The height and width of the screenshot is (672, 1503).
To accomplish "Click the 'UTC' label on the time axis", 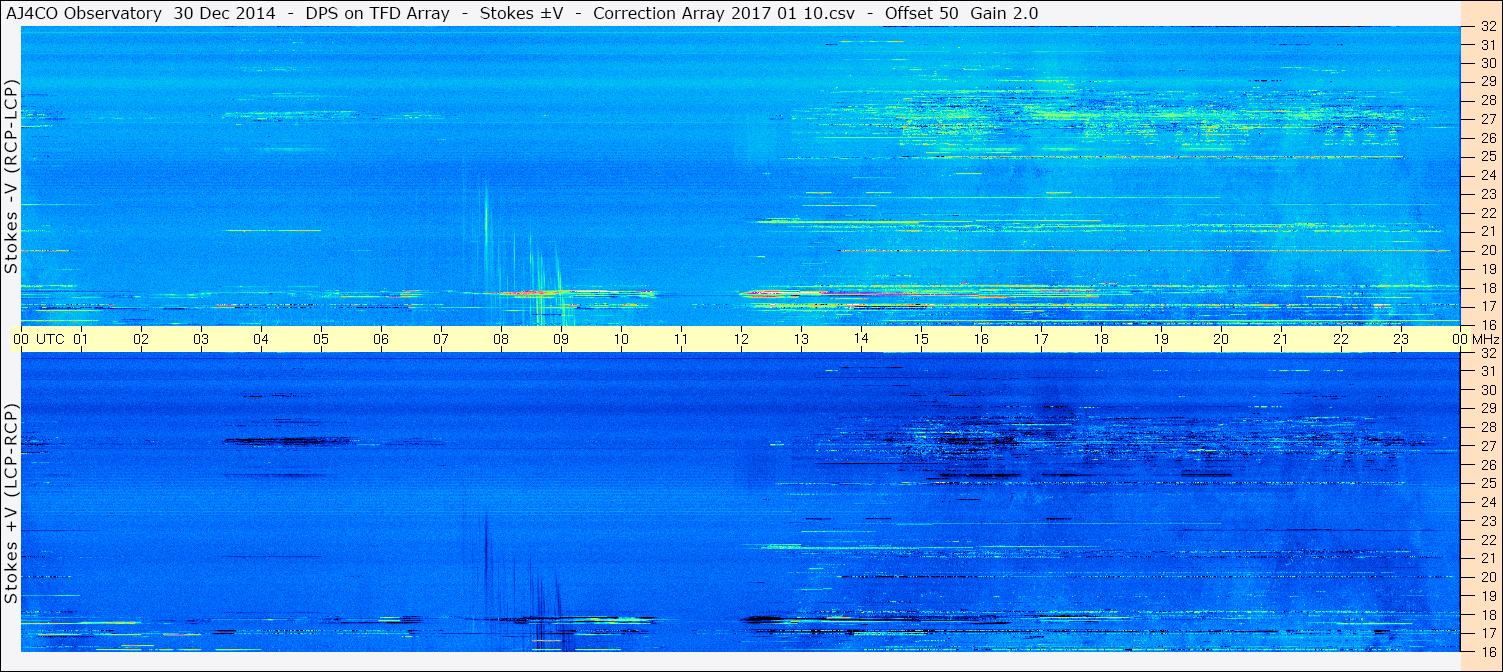I will pos(50,339).
